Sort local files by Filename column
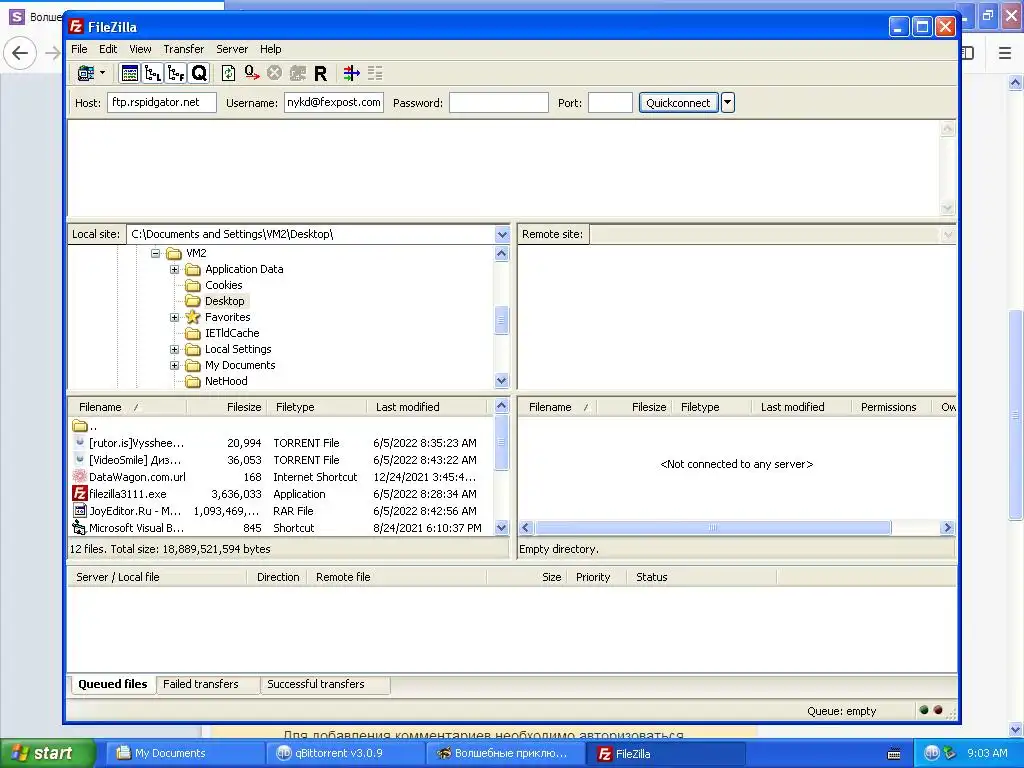 [x=127, y=407]
